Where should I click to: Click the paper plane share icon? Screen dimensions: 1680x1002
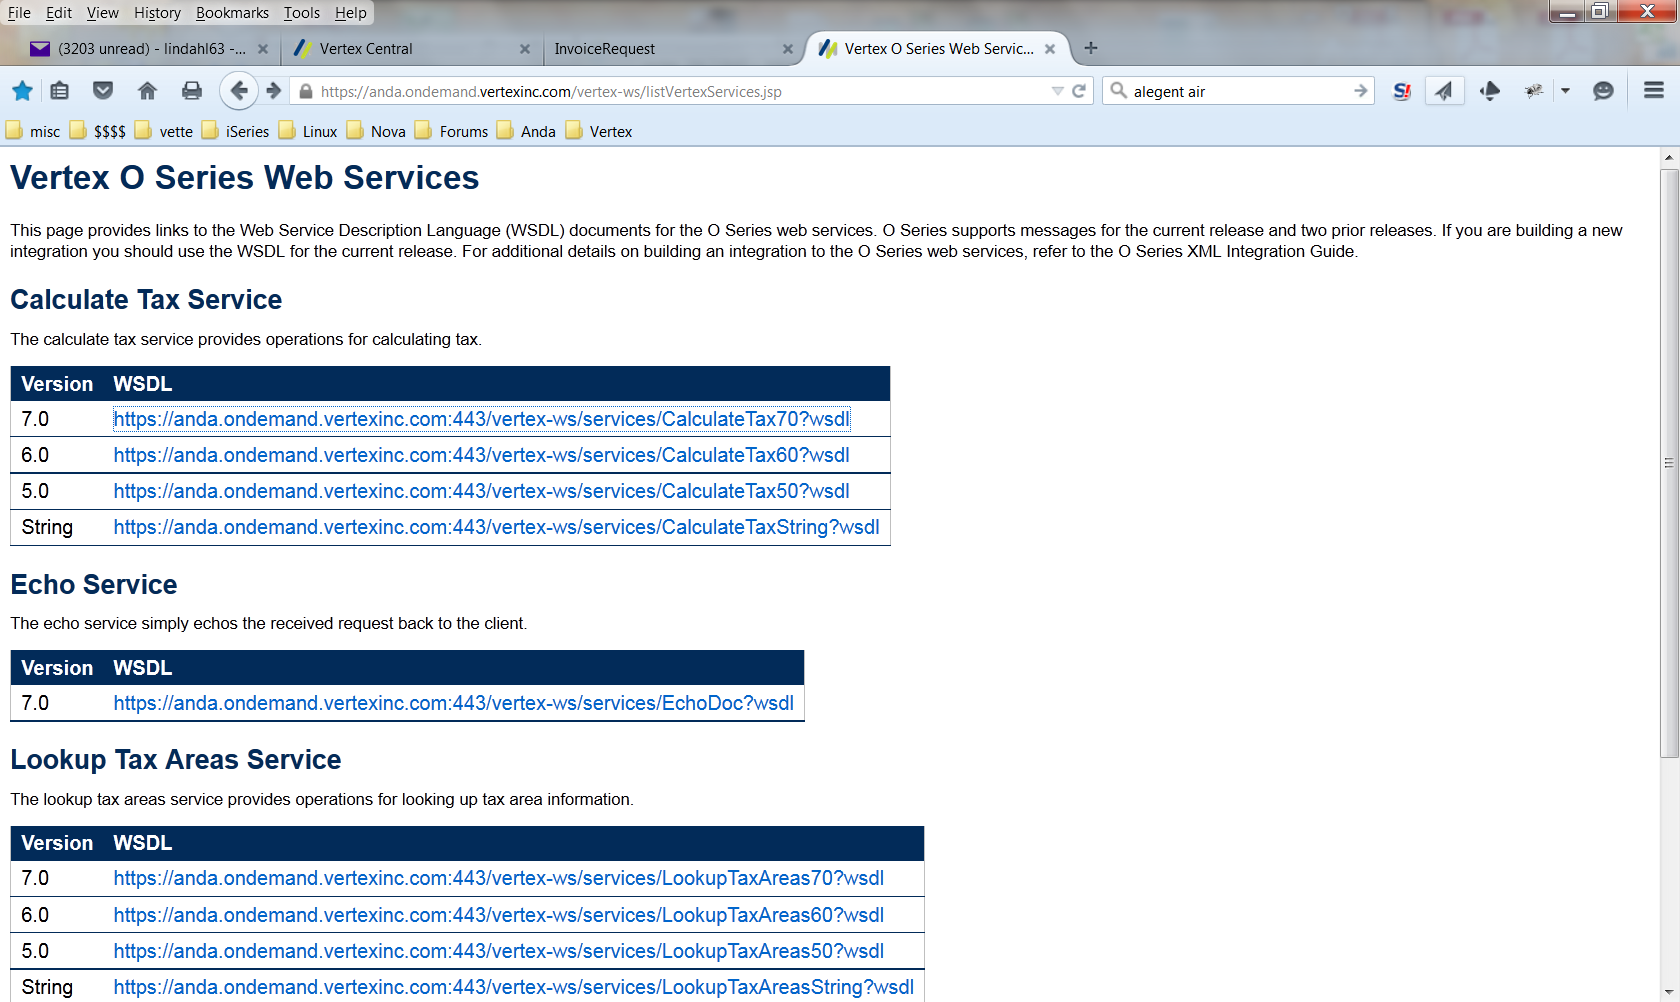coord(1444,91)
